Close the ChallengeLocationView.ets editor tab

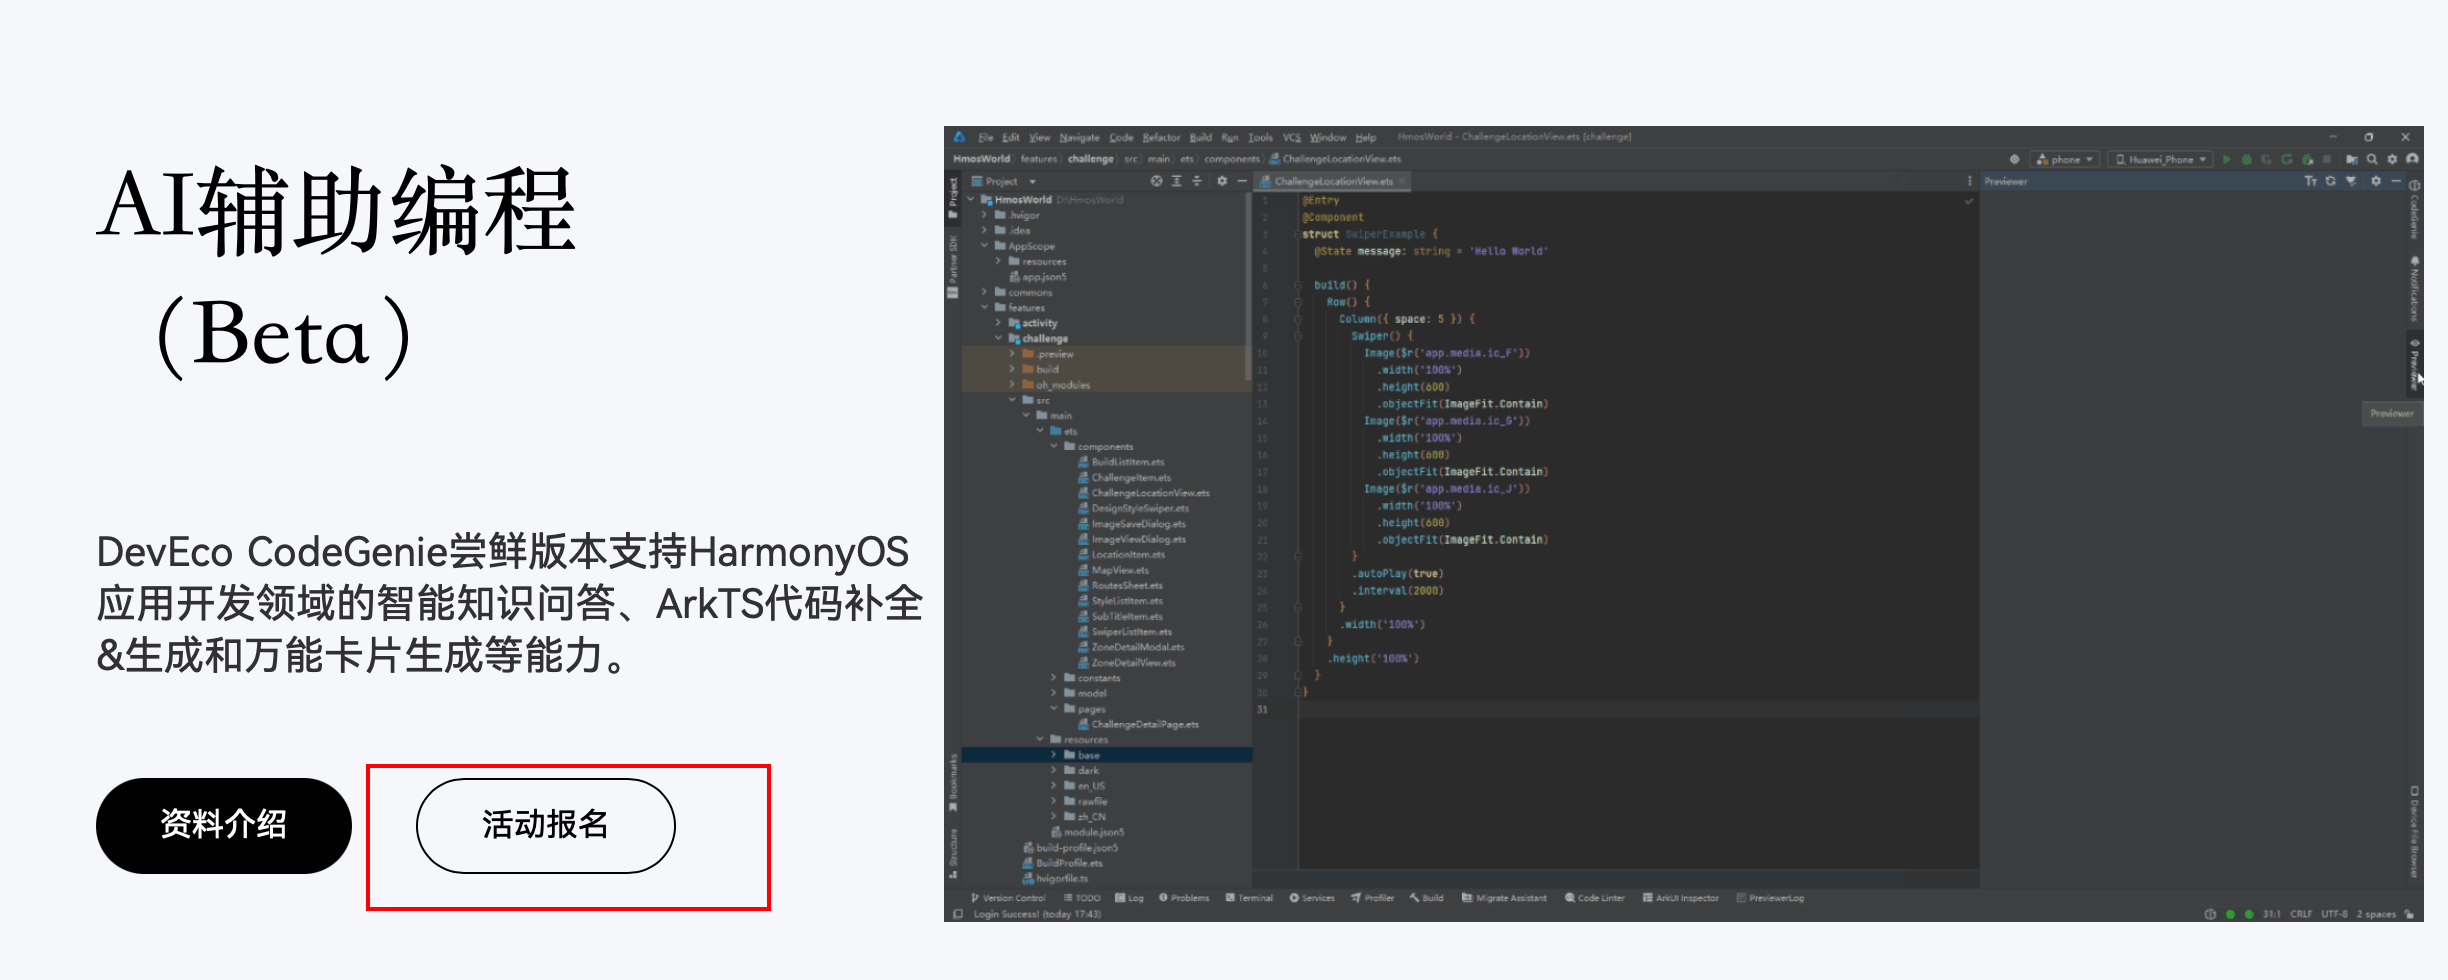(x=1402, y=181)
